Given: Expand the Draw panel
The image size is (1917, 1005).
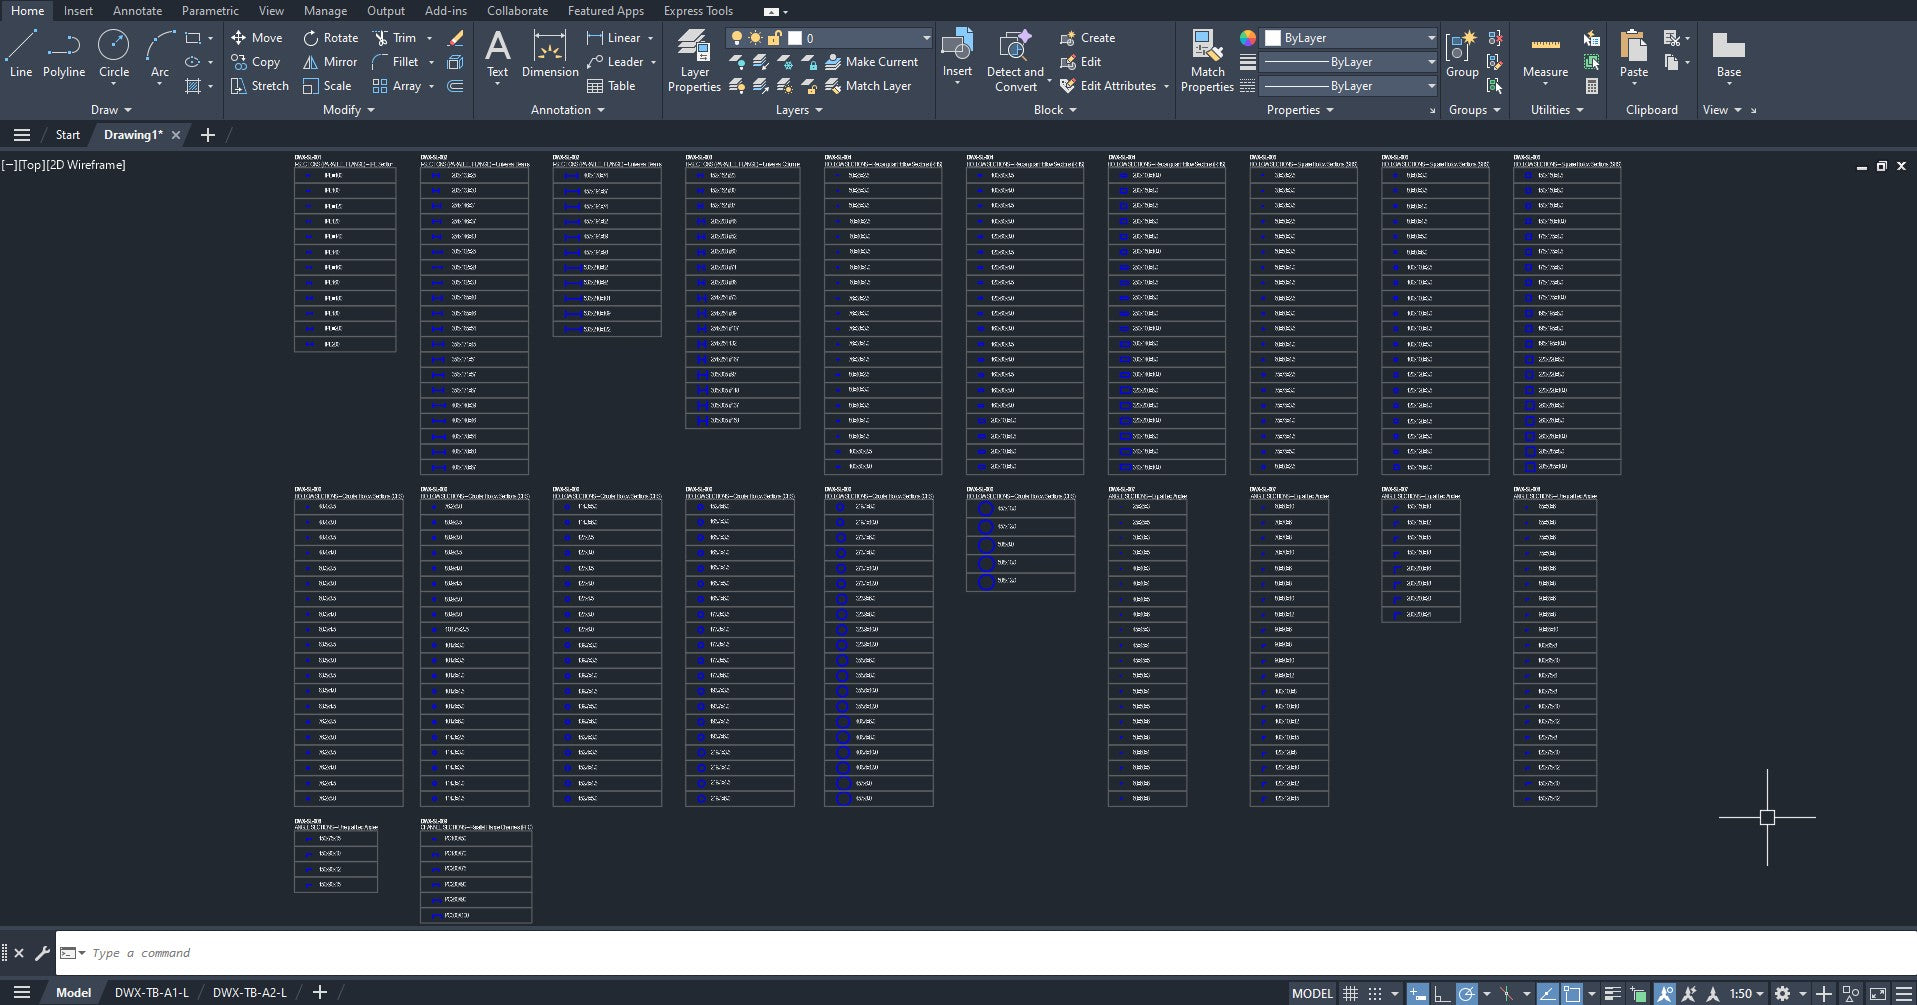Looking at the screenshot, I should tap(111, 110).
